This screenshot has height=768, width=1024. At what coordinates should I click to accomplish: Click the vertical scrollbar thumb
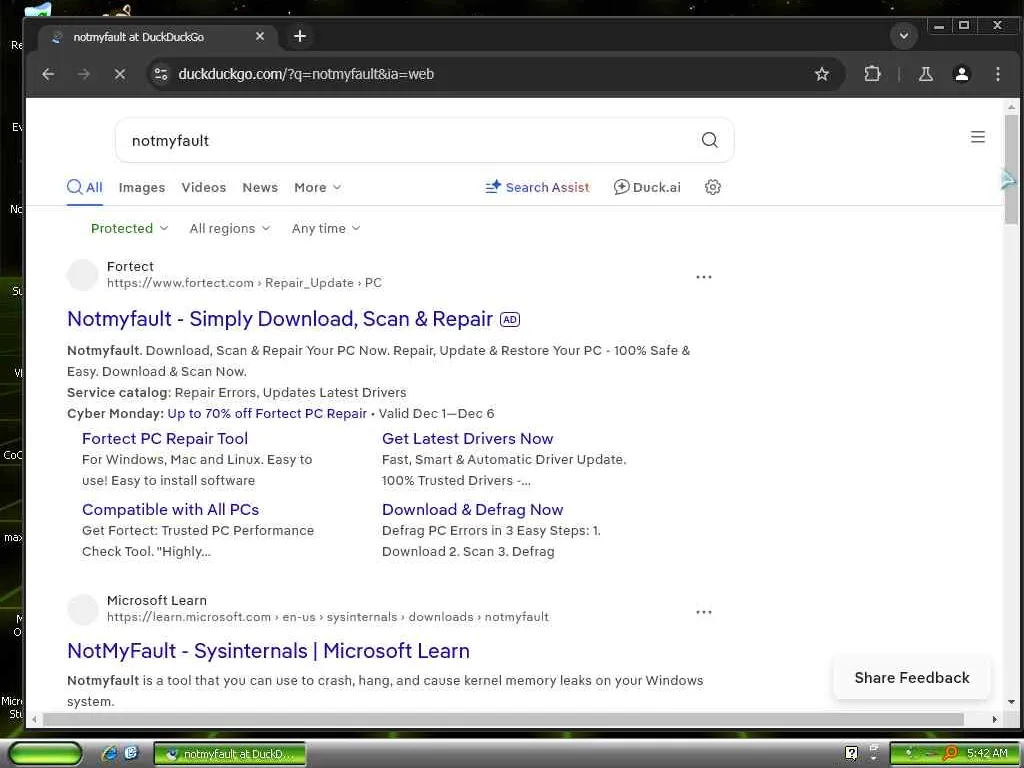point(1011,168)
